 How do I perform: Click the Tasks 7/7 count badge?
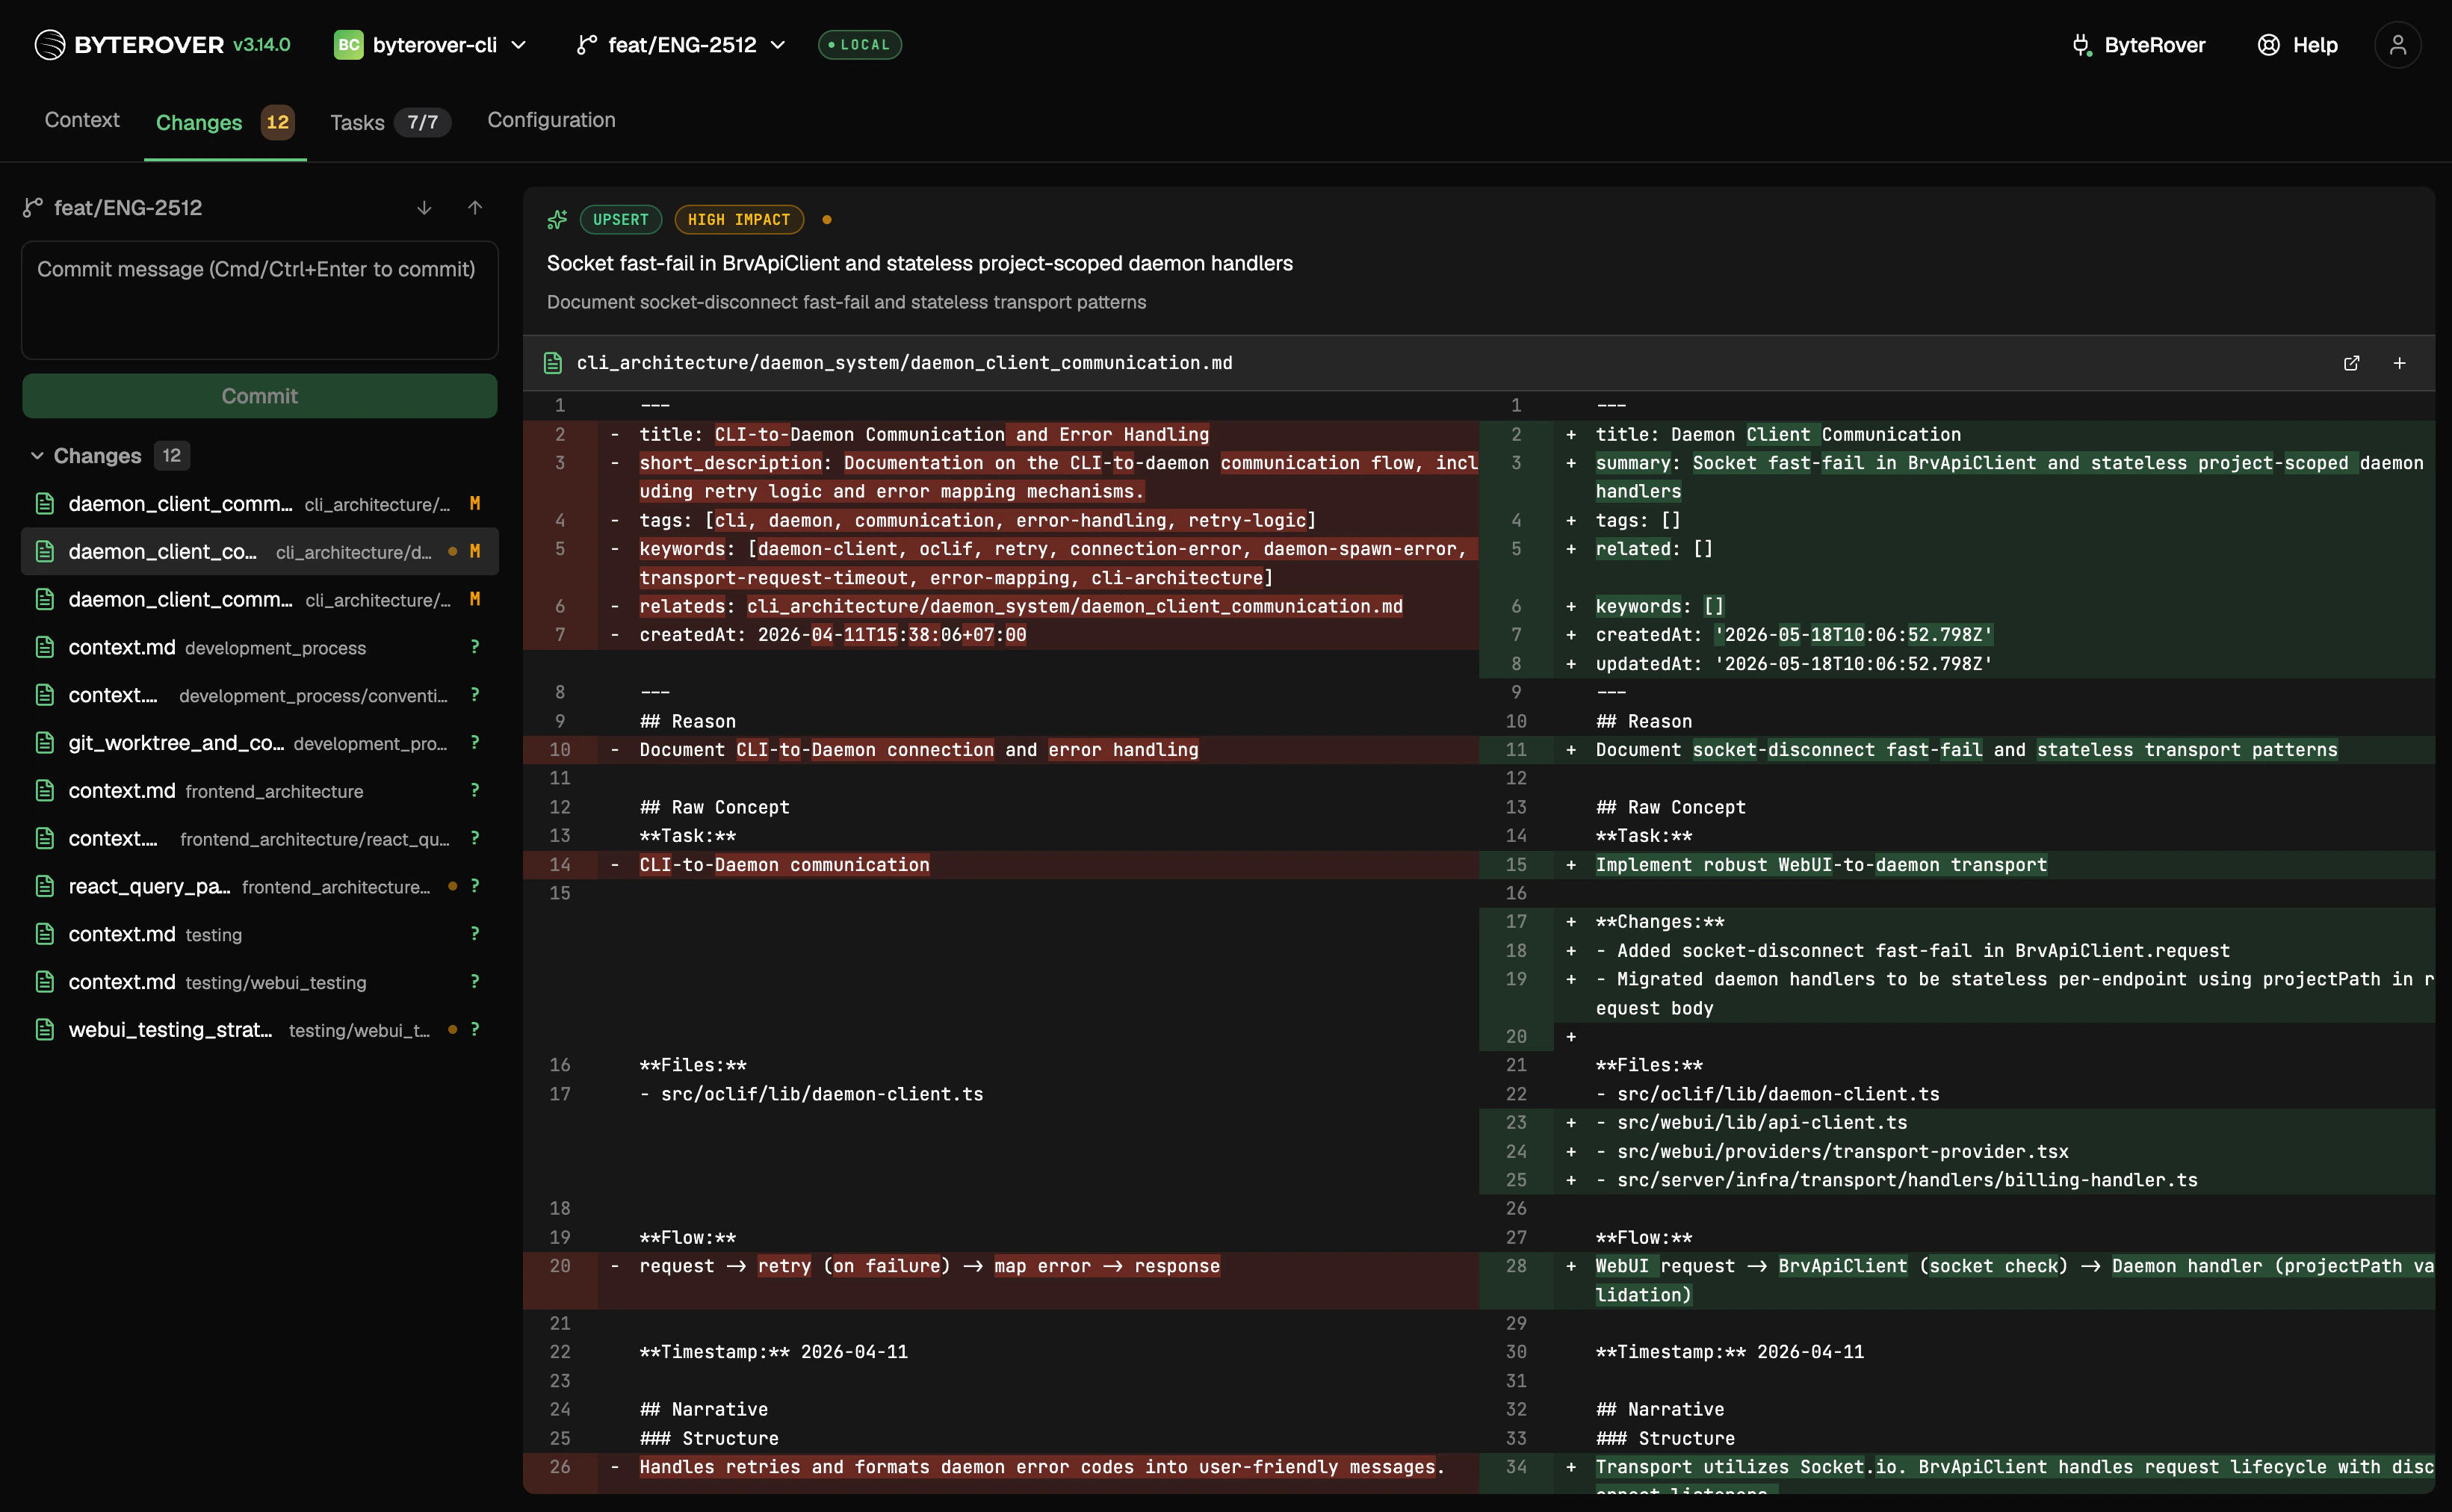pyautogui.click(x=423, y=122)
